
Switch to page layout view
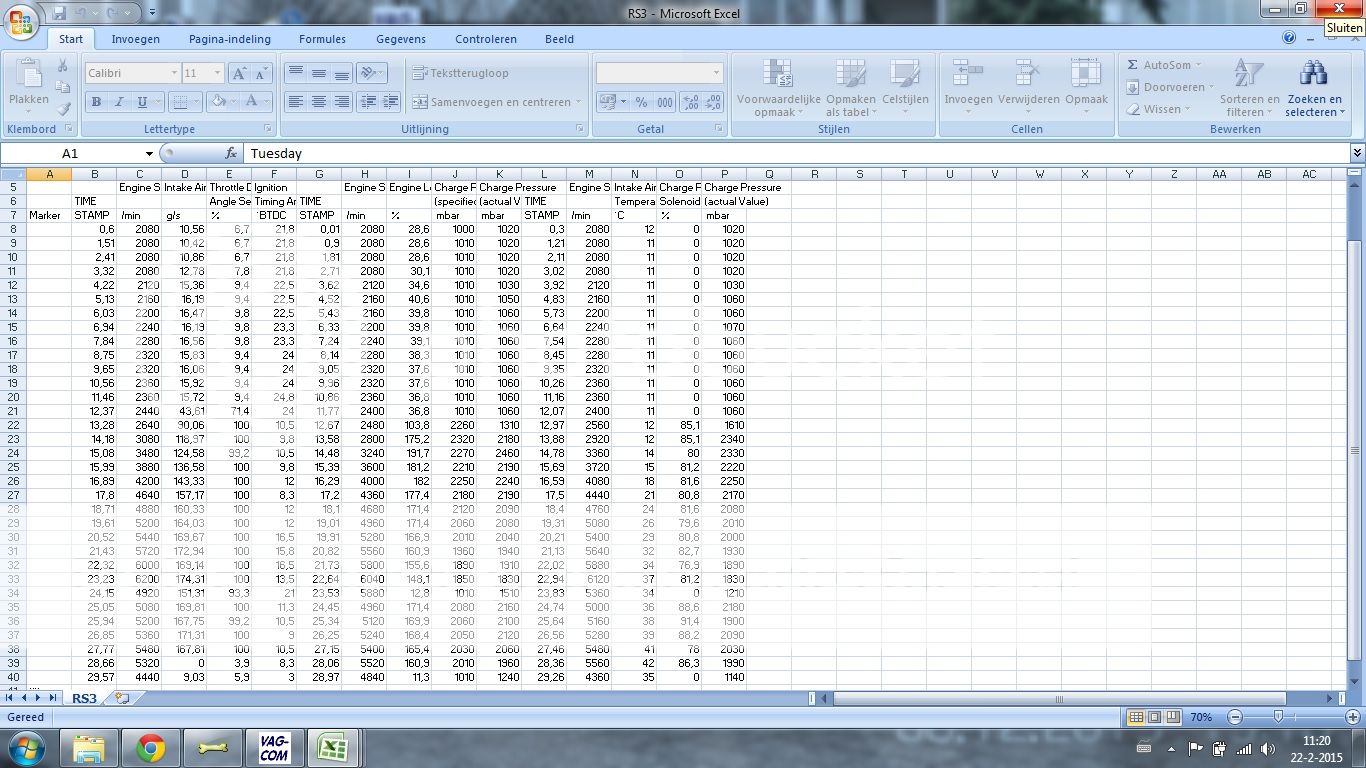tap(1154, 717)
